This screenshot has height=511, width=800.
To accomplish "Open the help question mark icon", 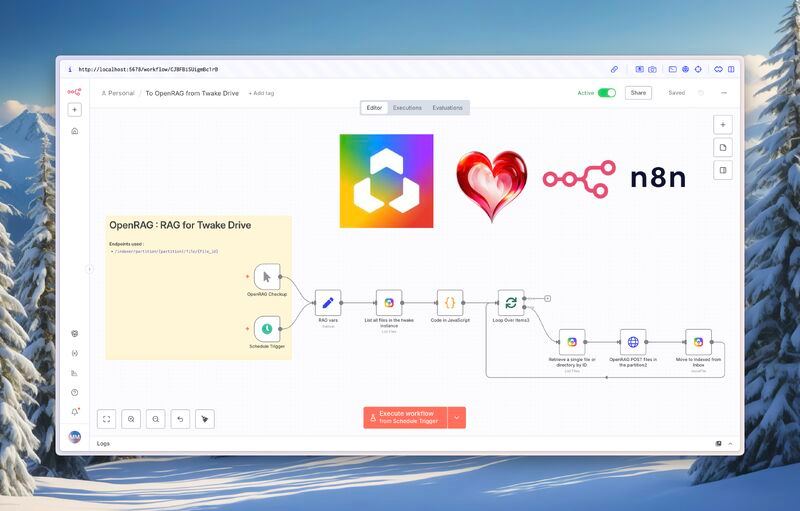I will 74,393.
